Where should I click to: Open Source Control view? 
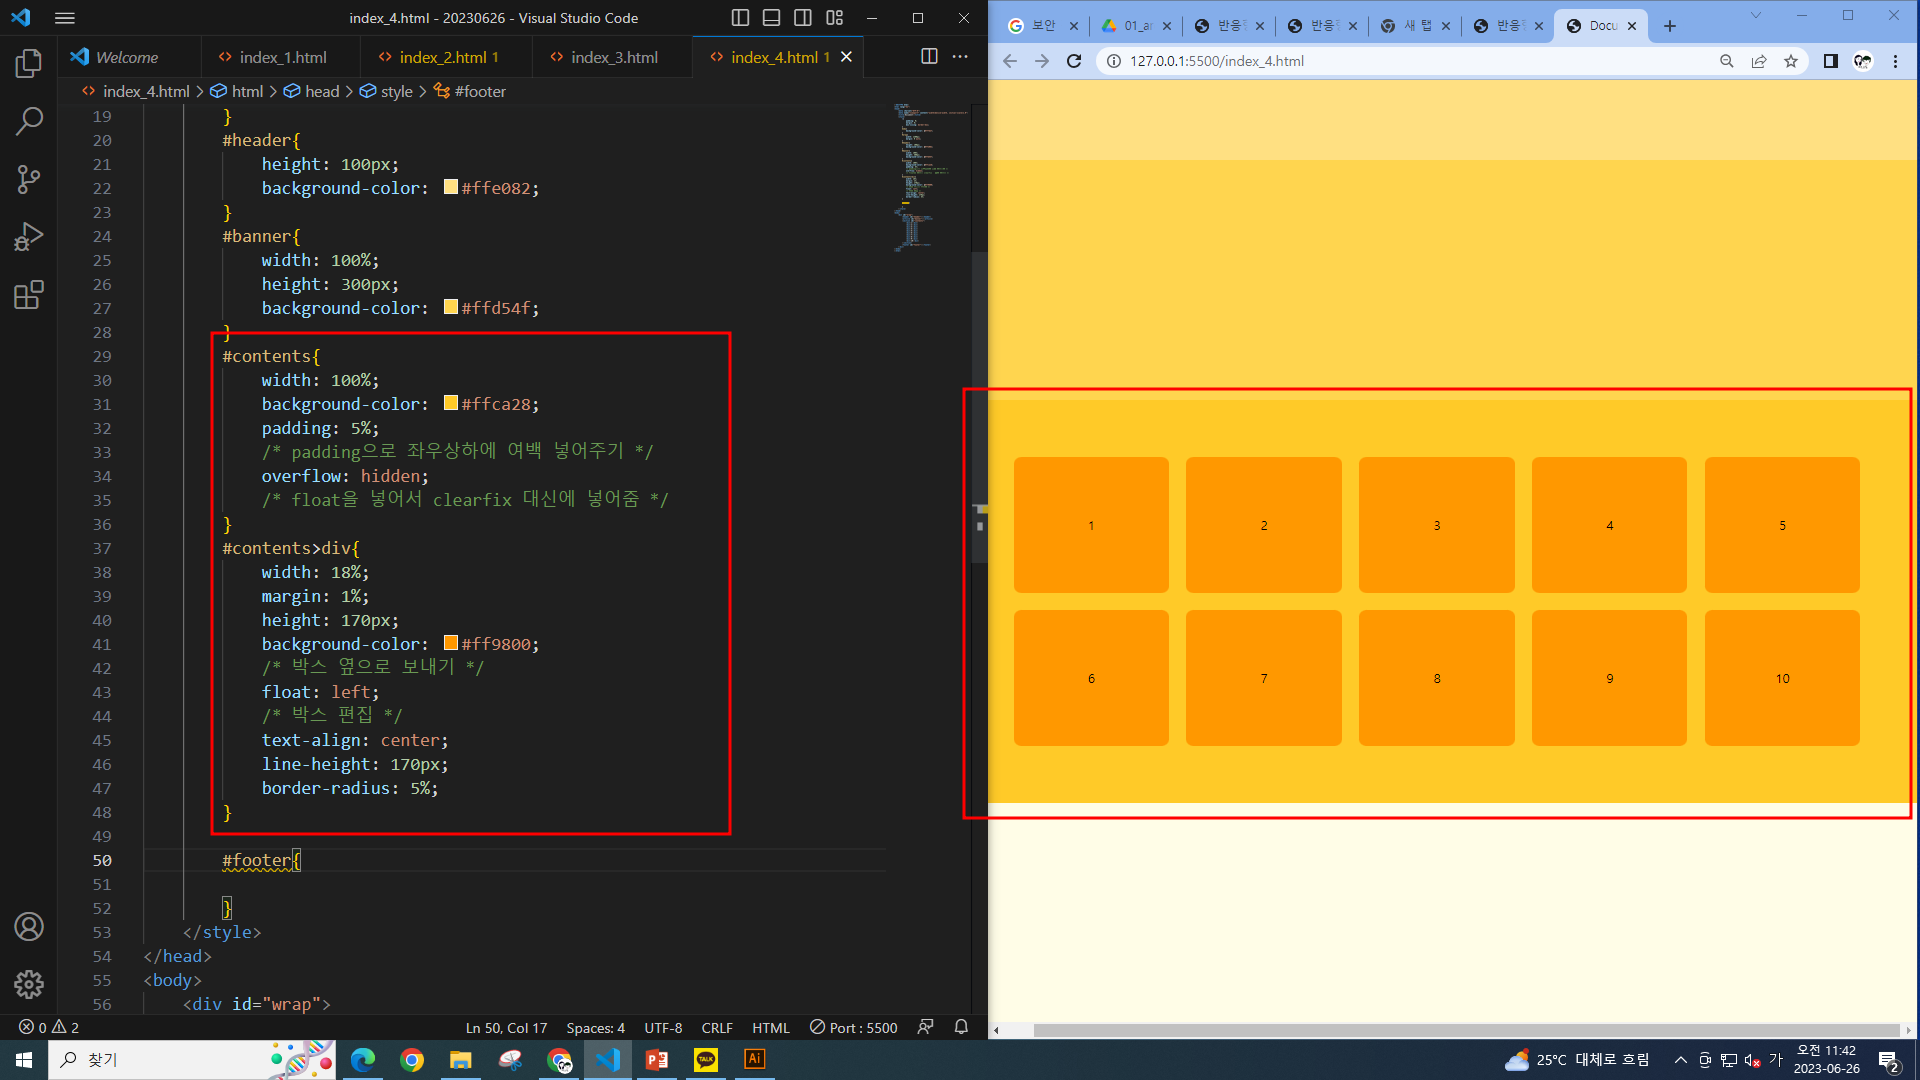(29, 180)
